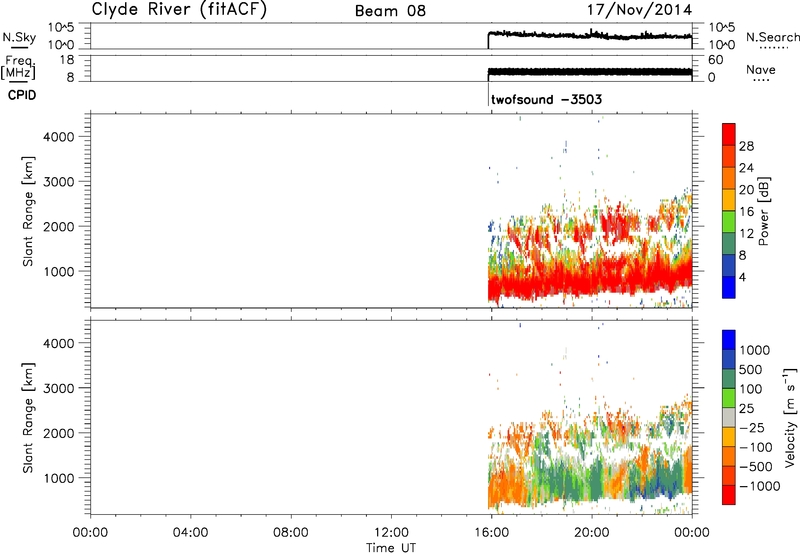
Task: Click the '08:00' time axis label
Action: pos(291,533)
